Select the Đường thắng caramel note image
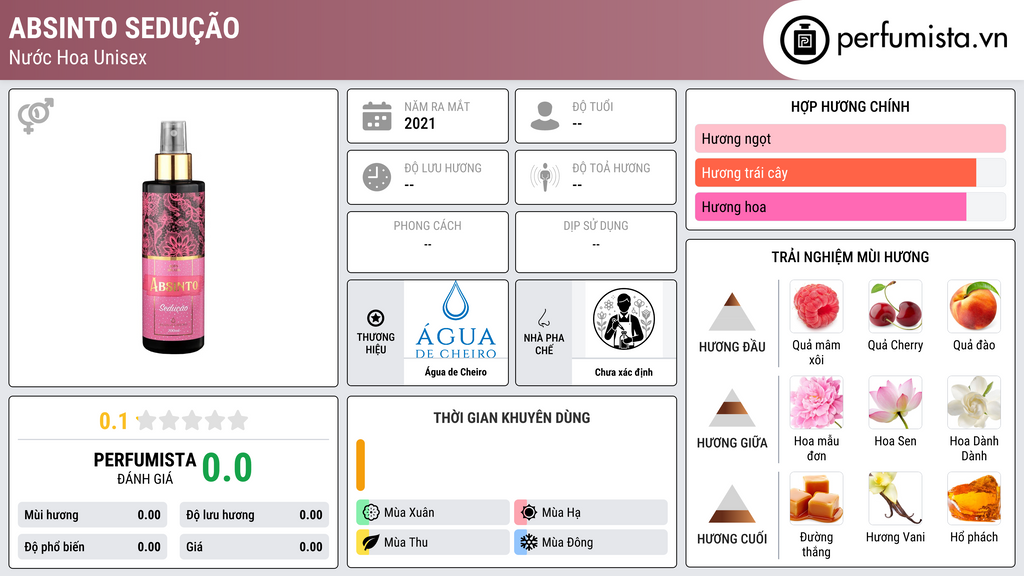 click(x=816, y=499)
